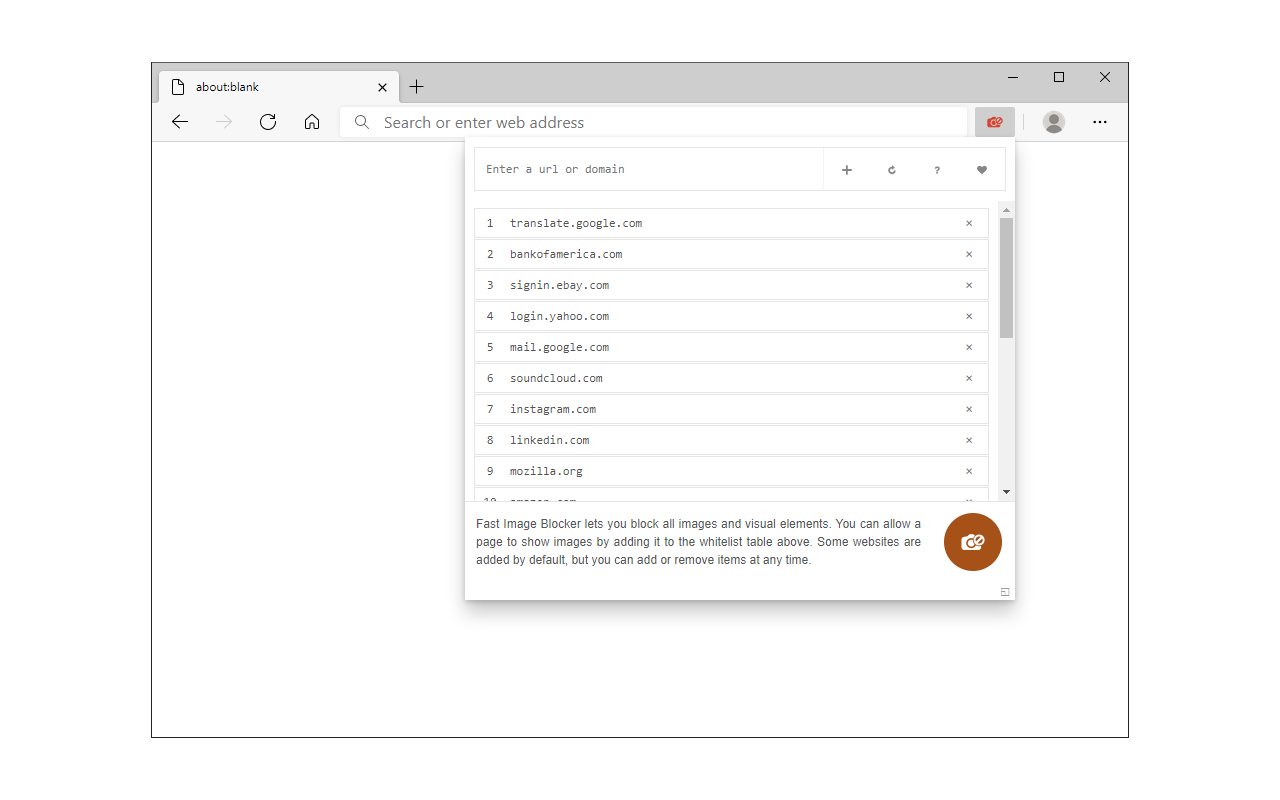Select the mozilla.org row text
This screenshot has height=800, width=1280.
tap(546, 471)
